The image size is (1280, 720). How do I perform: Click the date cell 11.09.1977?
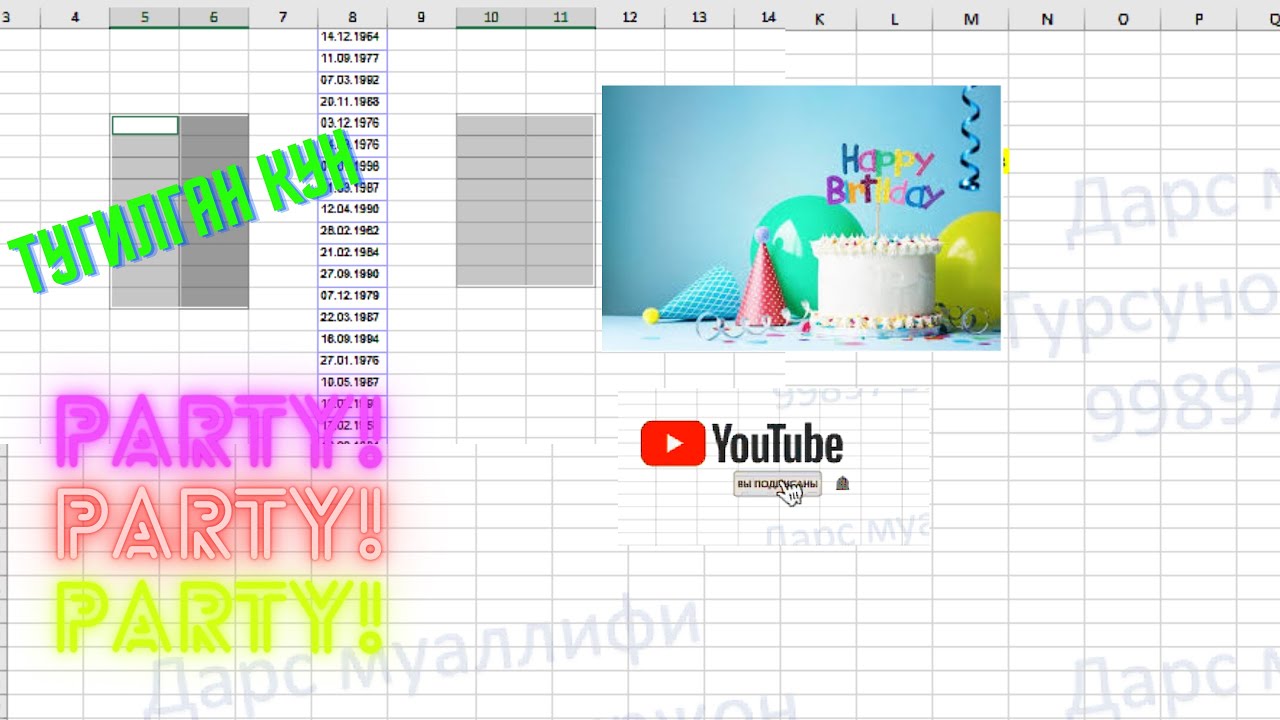coord(352,58)
